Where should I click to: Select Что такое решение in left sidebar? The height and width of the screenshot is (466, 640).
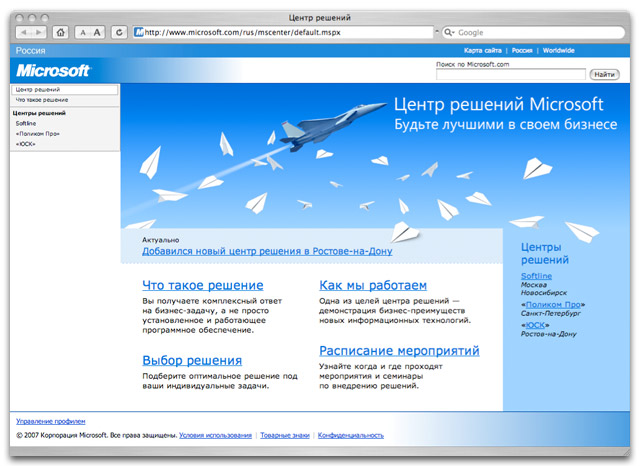[42, 100]
